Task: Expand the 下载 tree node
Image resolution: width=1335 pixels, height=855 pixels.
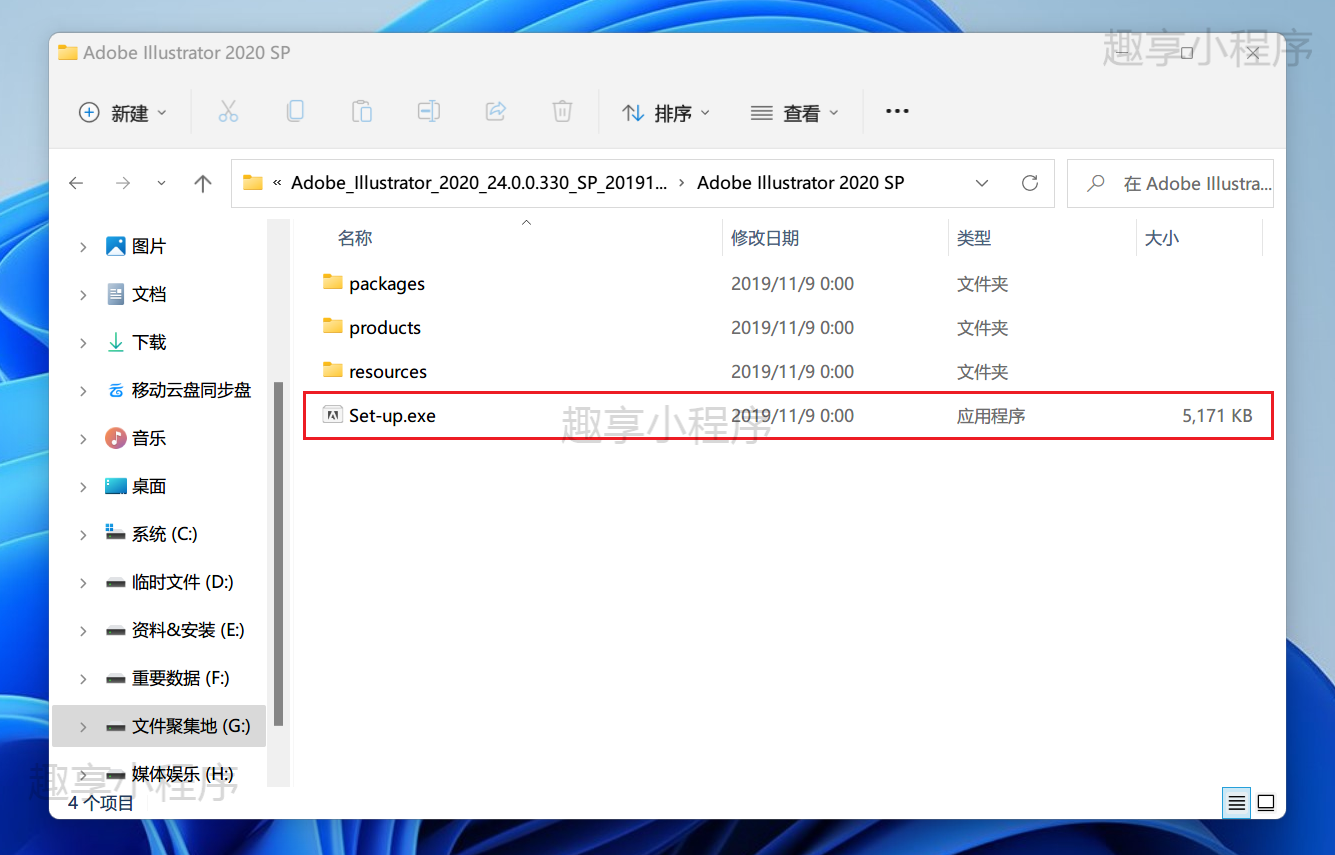Action: click(83, 342)
